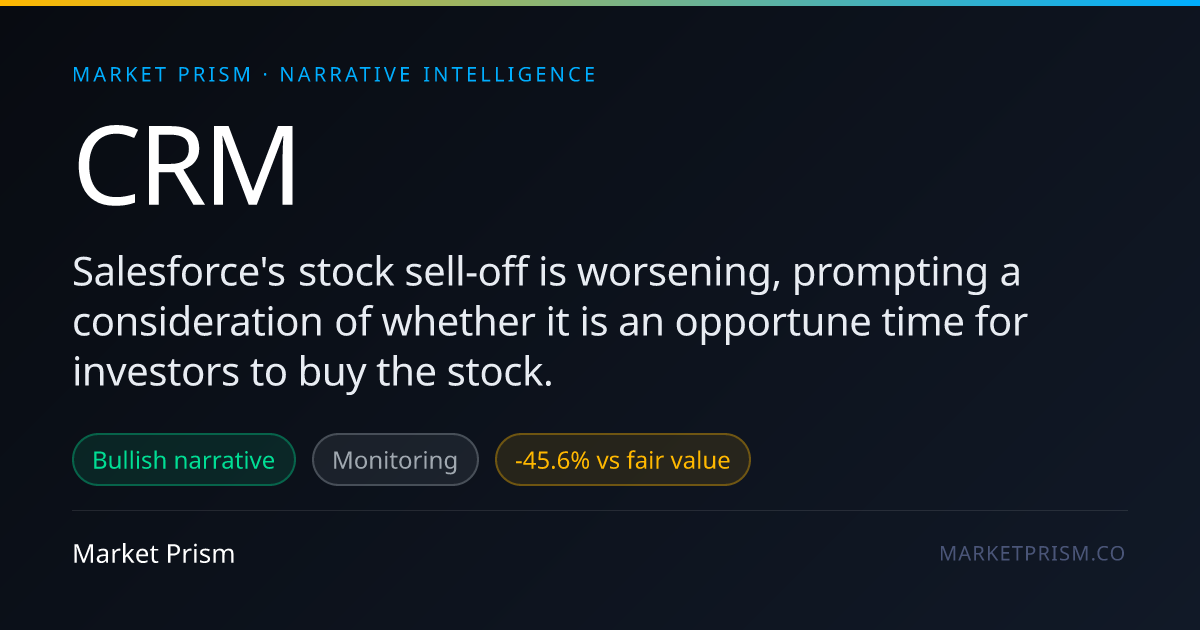Select the NARRATIVE INTELLIGENCE header text
Viewport: 1200px width, 630px height.
[438, 75]
